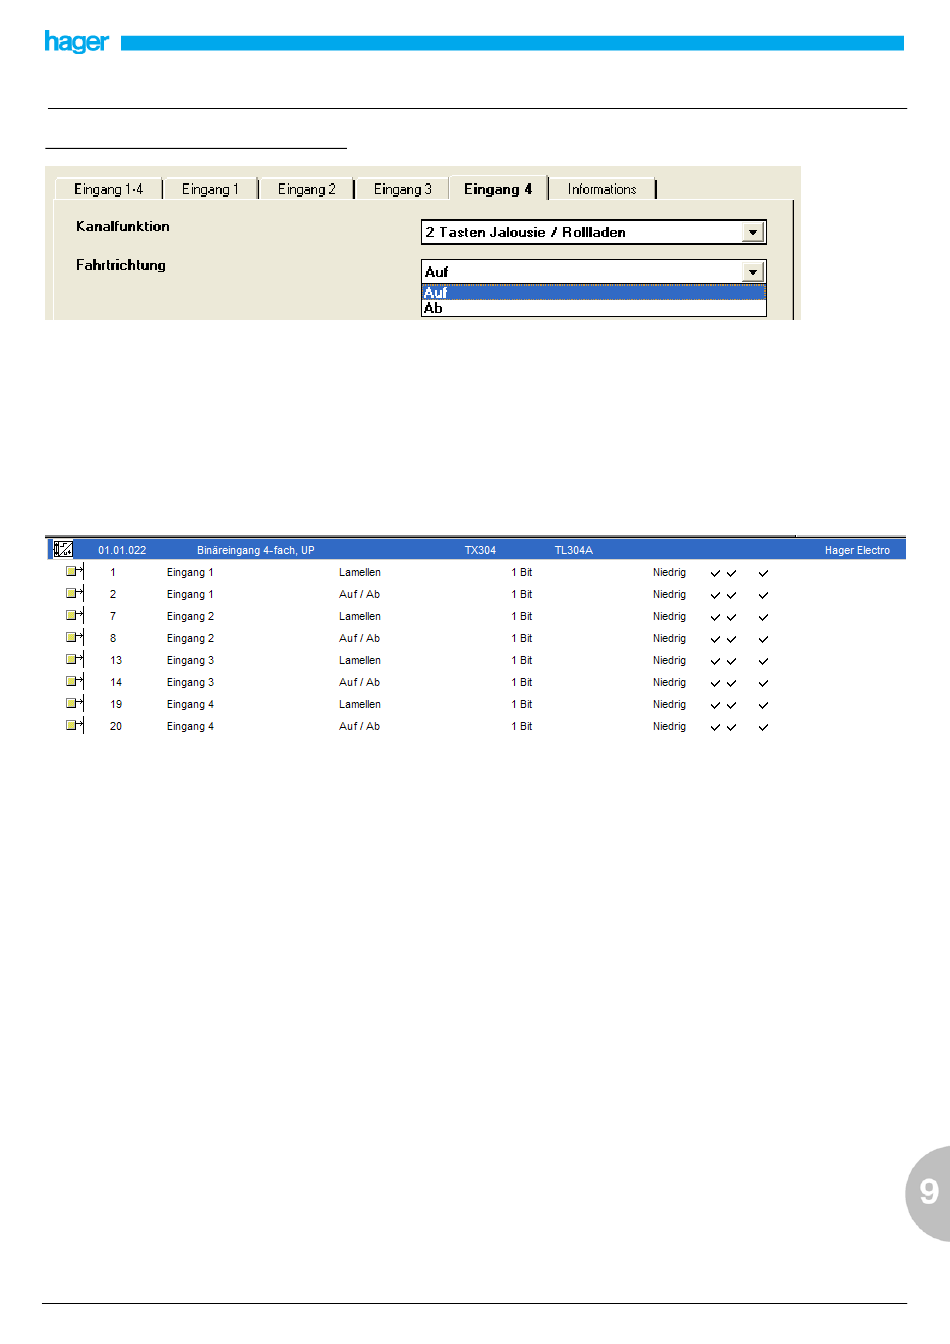Open the Informations tab

pyautogui.click(x=601, y=189)
